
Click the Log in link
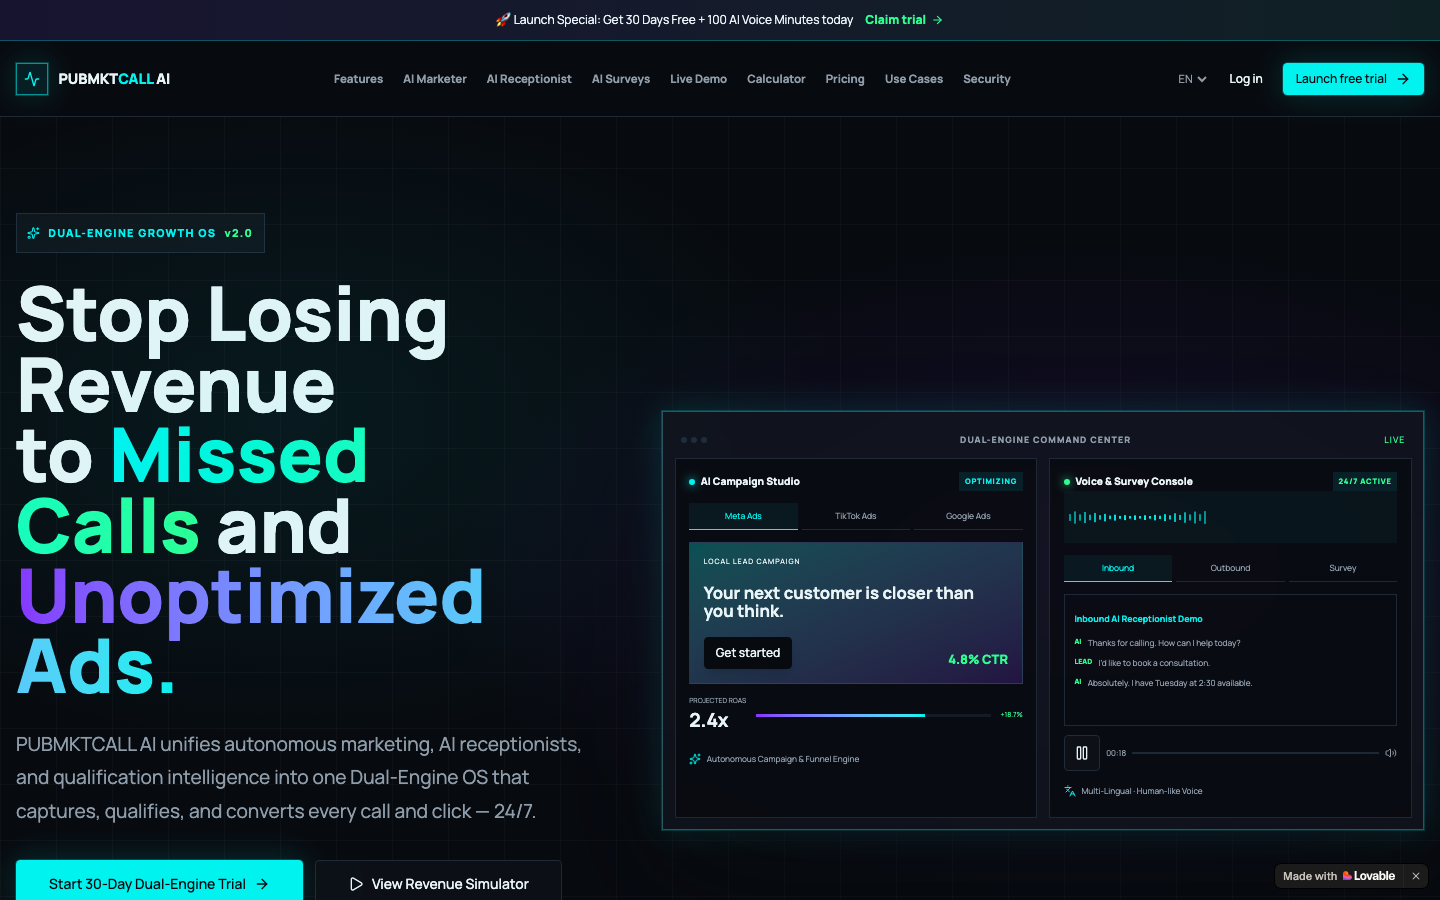1246,79
